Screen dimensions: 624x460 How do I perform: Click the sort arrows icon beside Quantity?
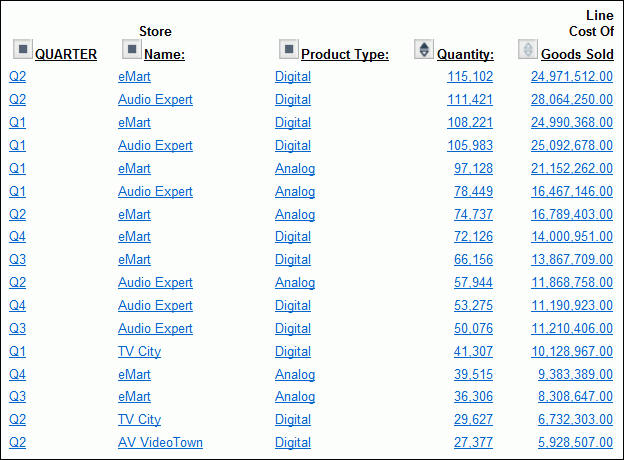tap(424, 49)
